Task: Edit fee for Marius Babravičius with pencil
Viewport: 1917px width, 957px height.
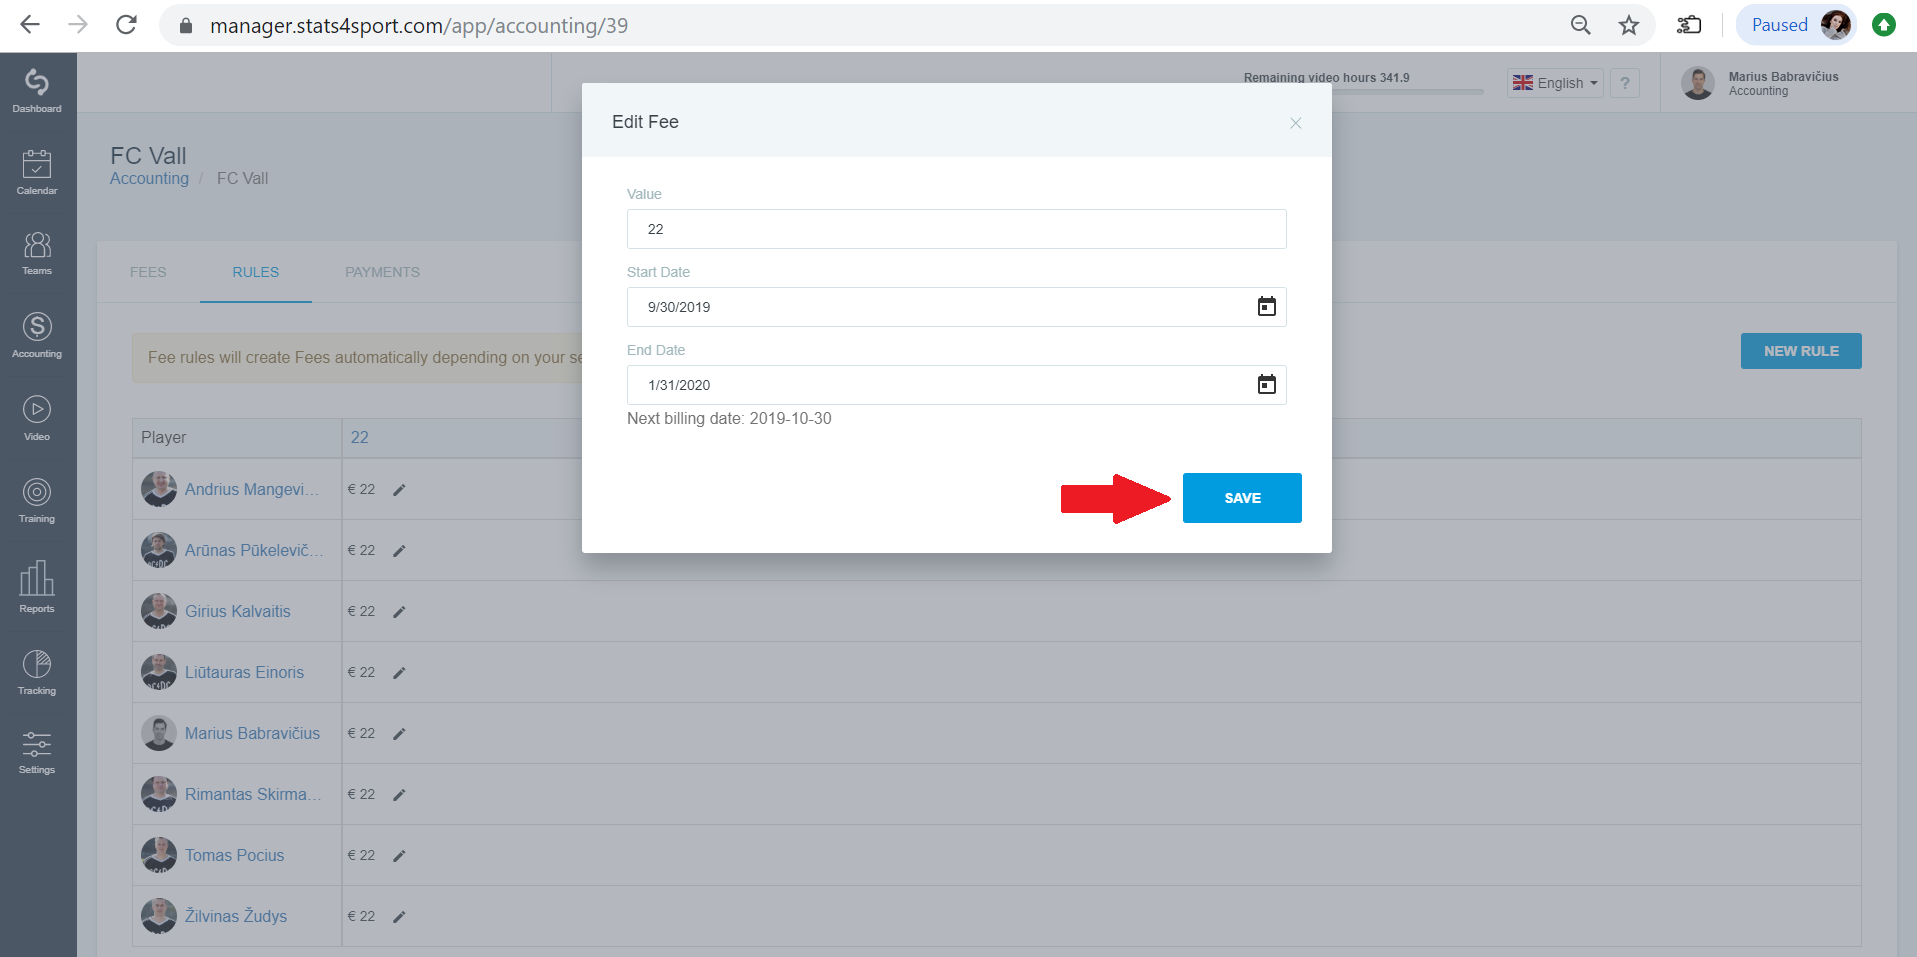Action: 399,734
